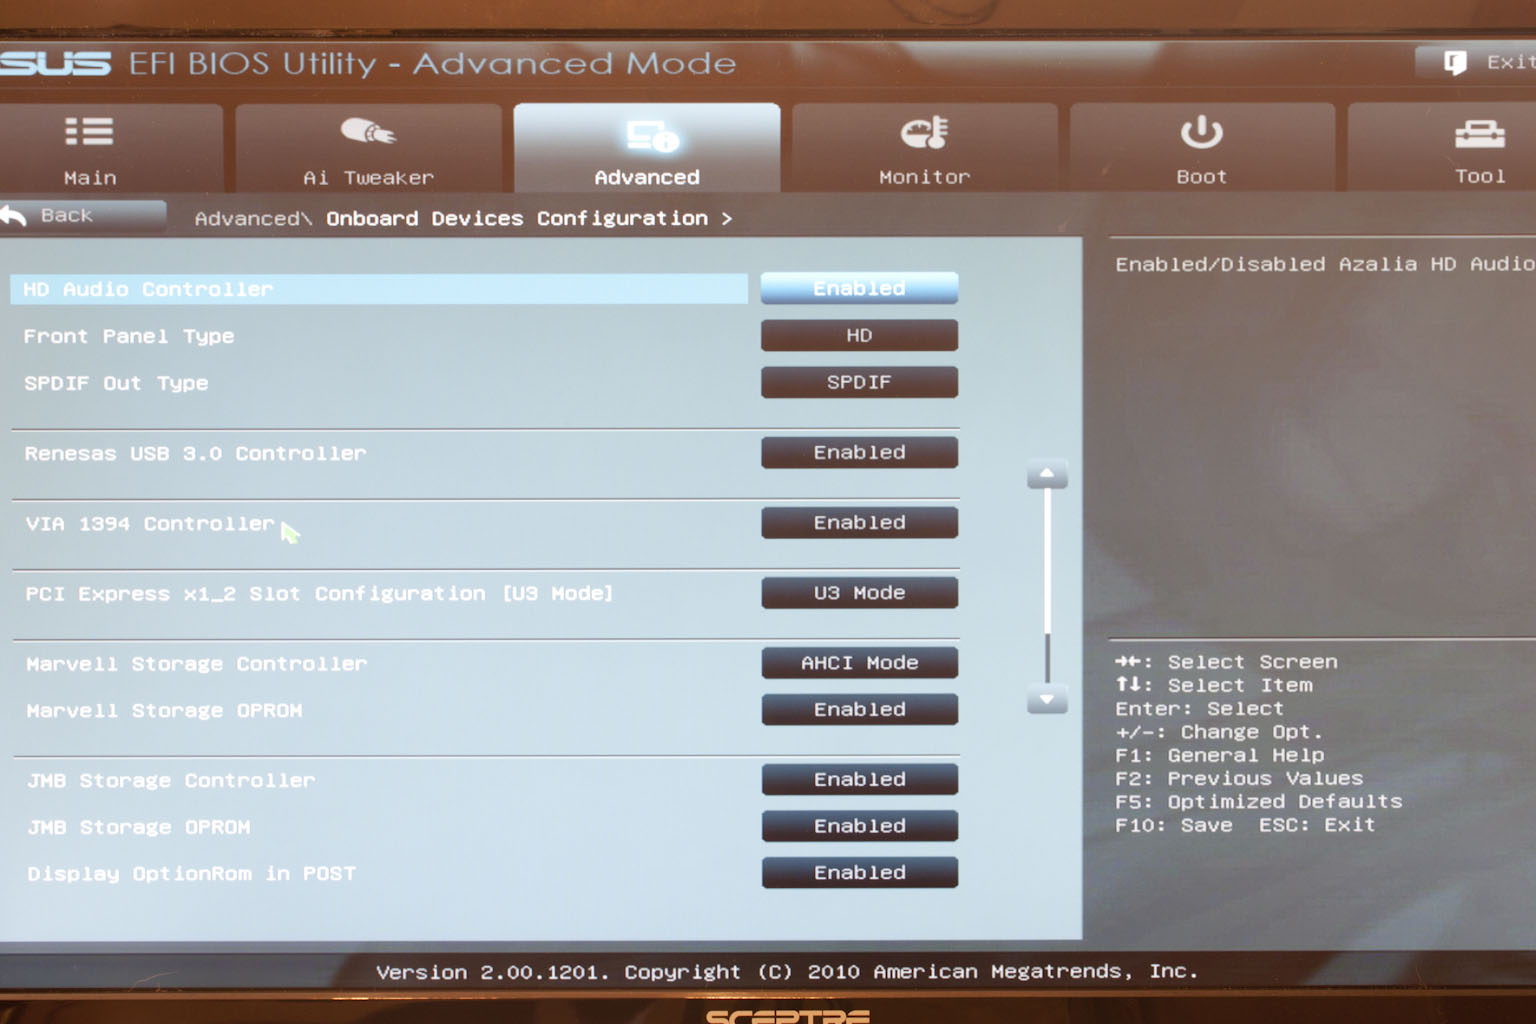Change Marvell Storage OPROM Enabled value
This screenshot has height=1024, width=1536.
pos(859,709)
